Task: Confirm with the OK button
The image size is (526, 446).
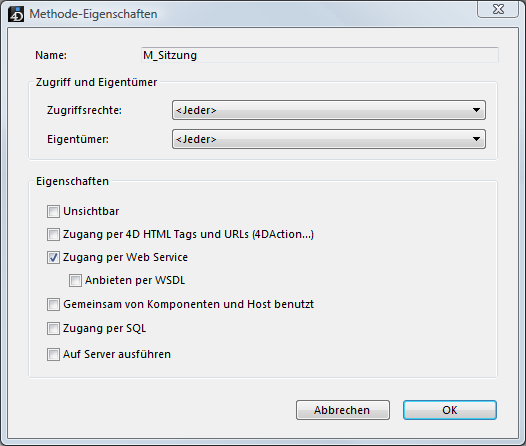Action: tap(450, 410)
